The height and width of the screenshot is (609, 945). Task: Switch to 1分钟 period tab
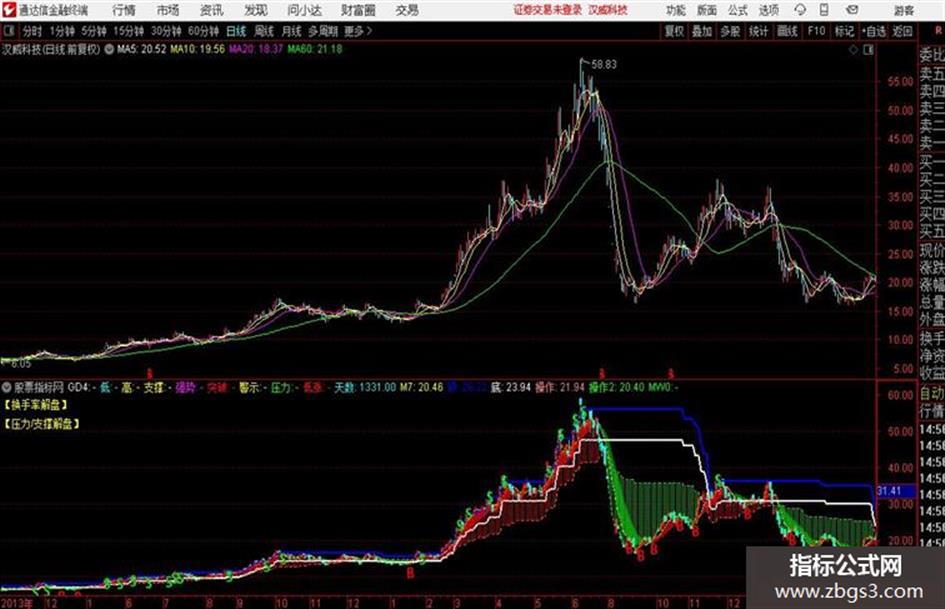pos(62,31)
